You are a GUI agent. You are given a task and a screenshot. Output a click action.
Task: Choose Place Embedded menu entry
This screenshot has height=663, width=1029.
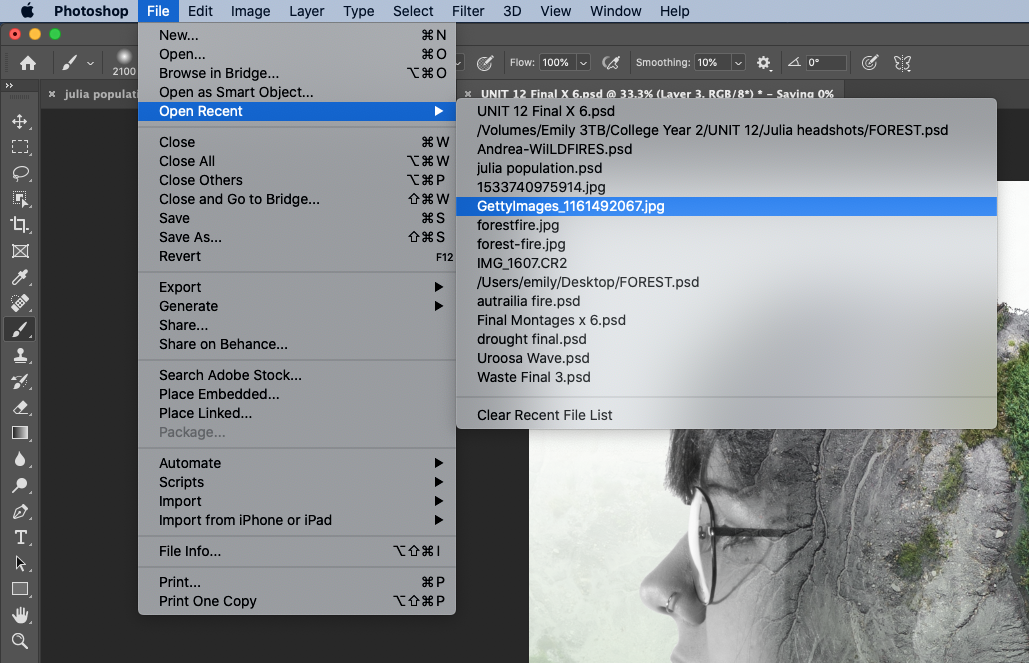(x=297, y=394)
